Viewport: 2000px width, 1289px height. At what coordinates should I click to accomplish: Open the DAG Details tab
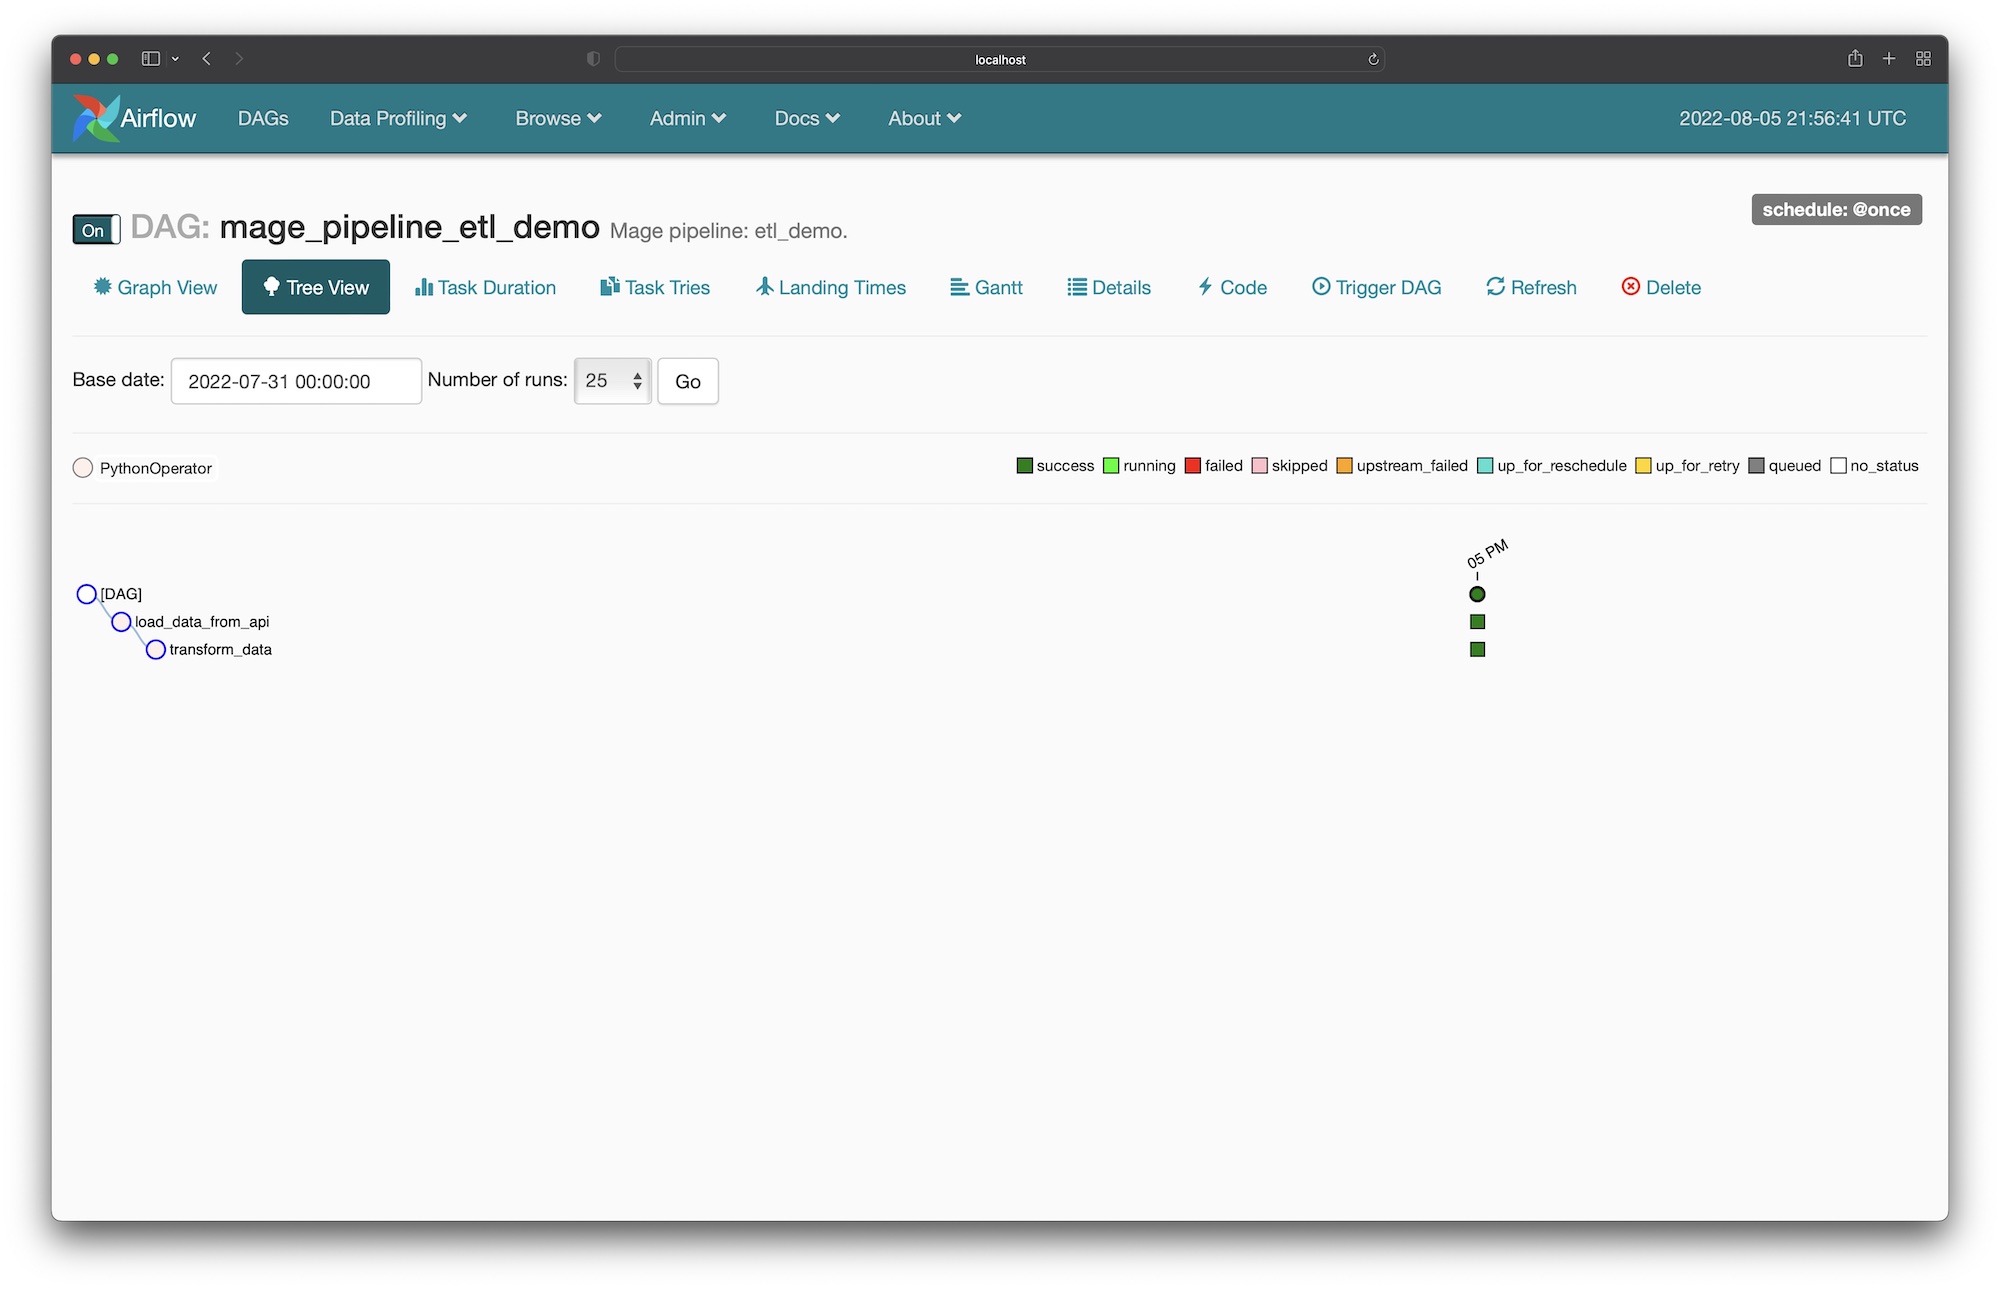coord(1109,287)
